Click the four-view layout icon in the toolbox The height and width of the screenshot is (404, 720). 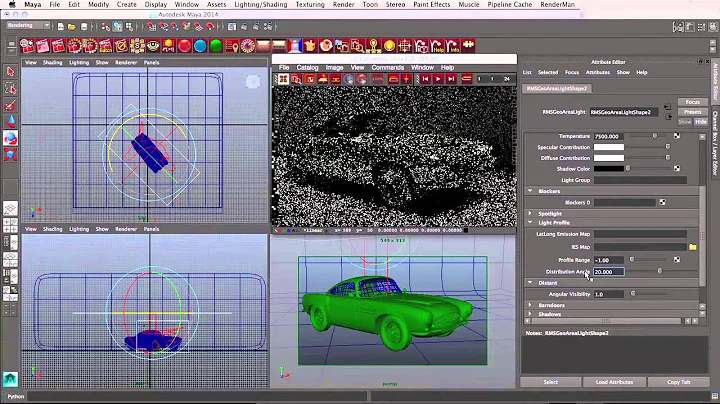coord(10,225)
